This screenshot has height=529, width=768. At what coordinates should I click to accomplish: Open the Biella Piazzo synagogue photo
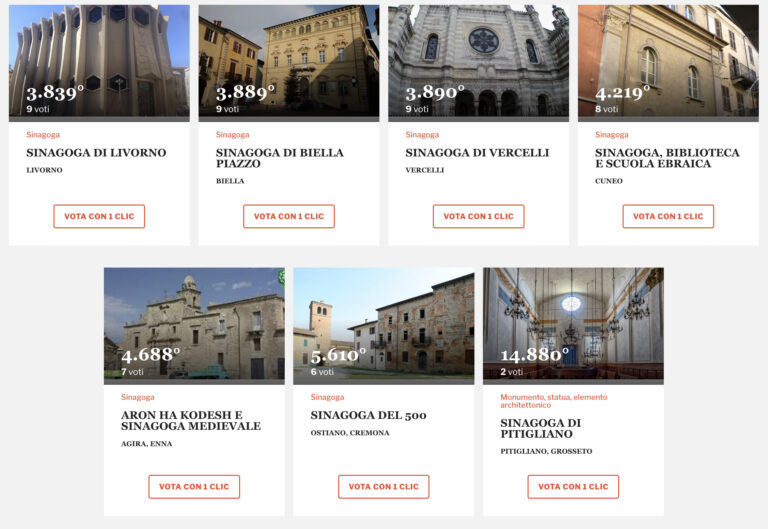click(288, 61)
